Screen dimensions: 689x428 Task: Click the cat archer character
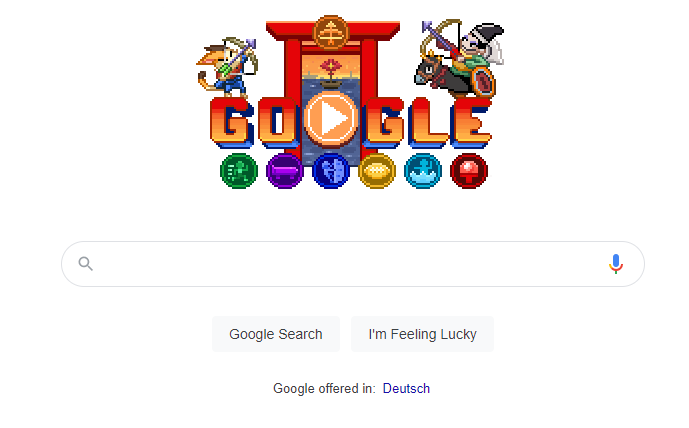(226, 67)
